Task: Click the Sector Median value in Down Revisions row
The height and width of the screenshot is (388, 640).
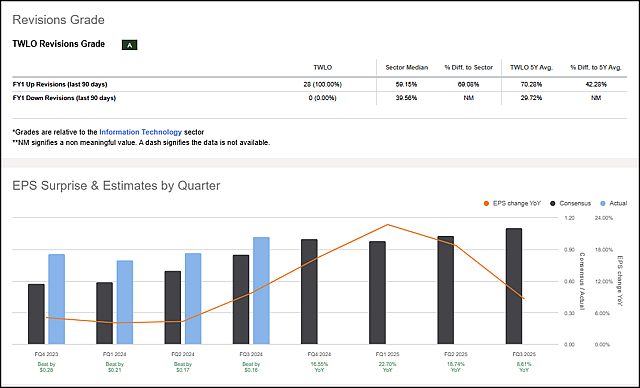Action: pyautogui.click(x=407, y=98)
